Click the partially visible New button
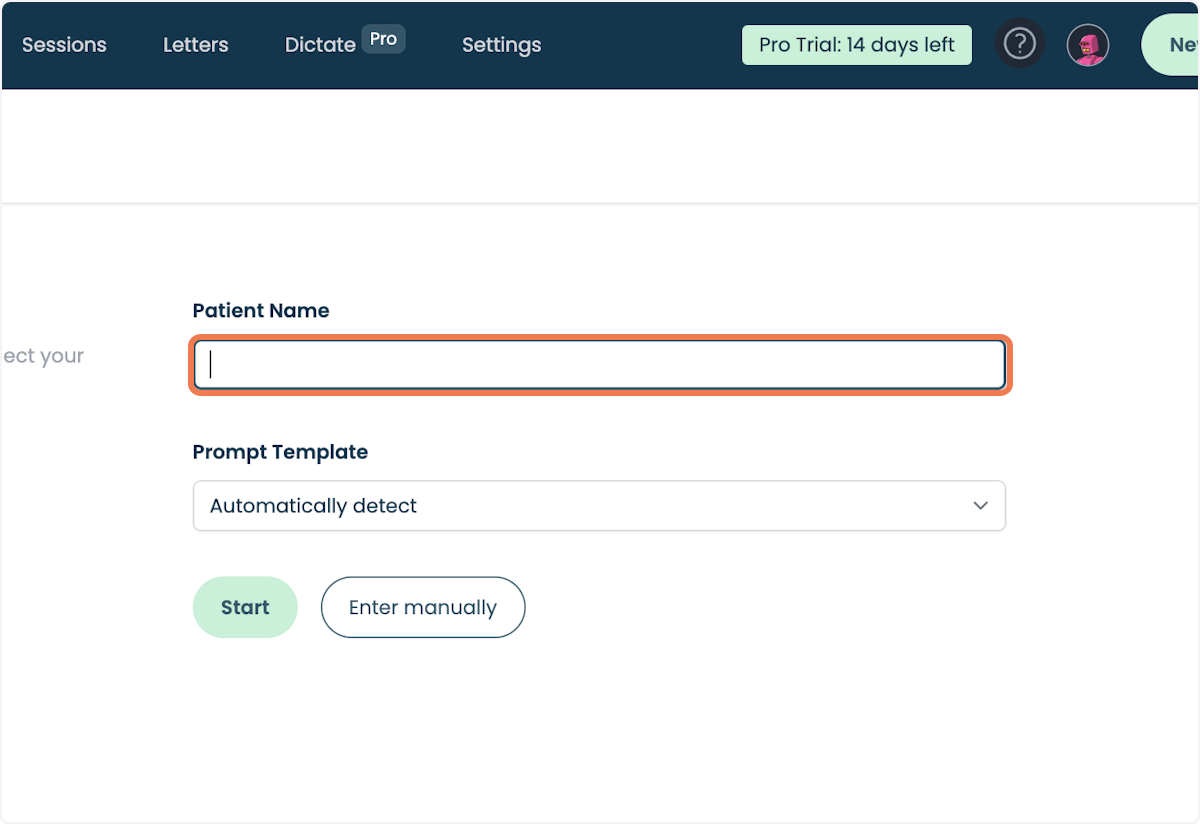The height and width of the screenshot is (824, 1200). click(1171, 45)
